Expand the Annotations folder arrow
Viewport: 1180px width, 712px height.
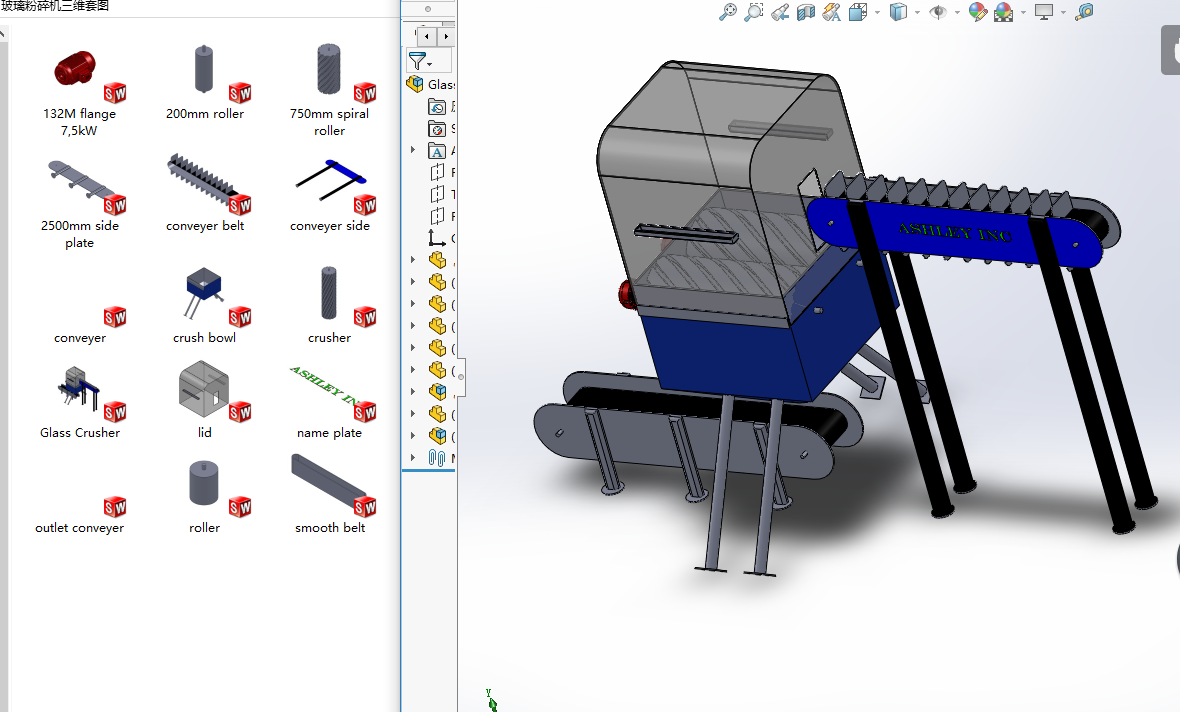413,151
